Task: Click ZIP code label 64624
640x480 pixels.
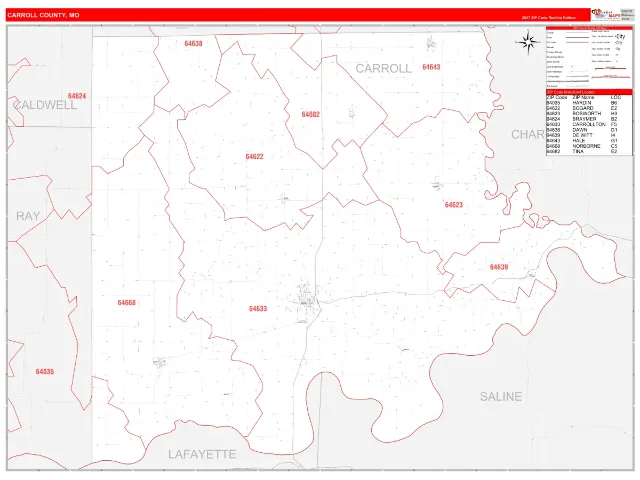Action: [x=77, y=96]
